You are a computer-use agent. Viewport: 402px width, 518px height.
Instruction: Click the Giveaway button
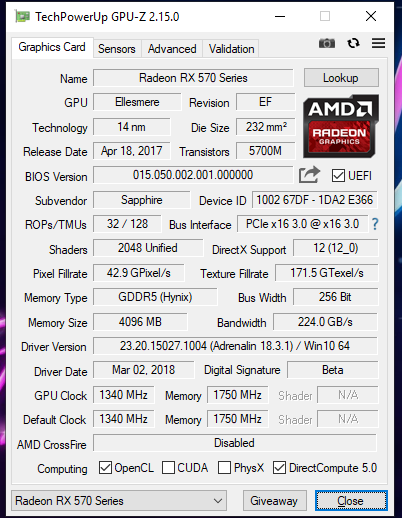pos(274,500)
